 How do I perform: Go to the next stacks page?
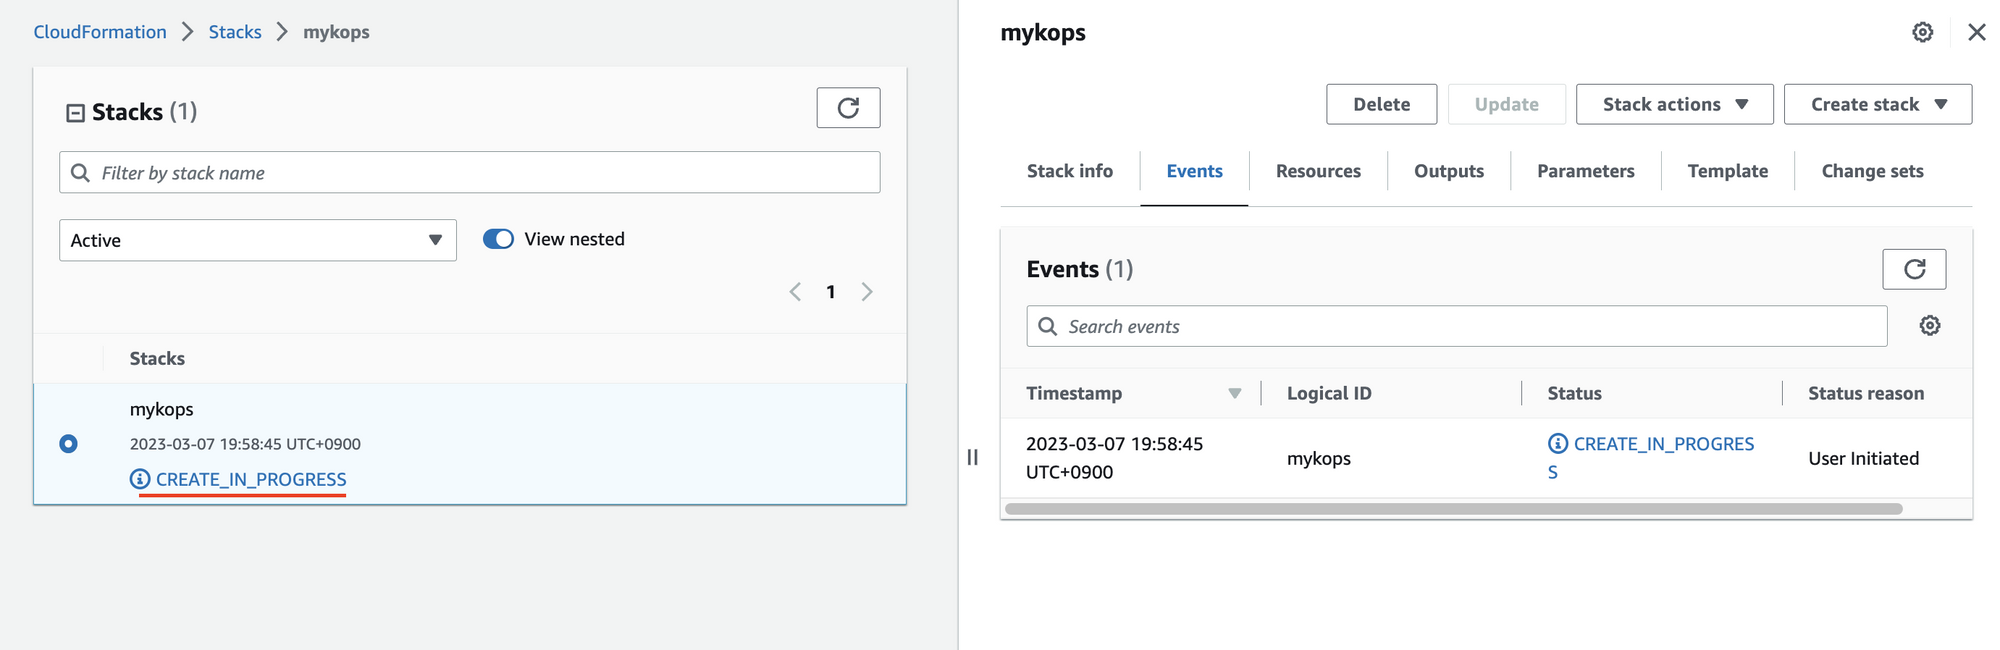[x=867, y=292]
